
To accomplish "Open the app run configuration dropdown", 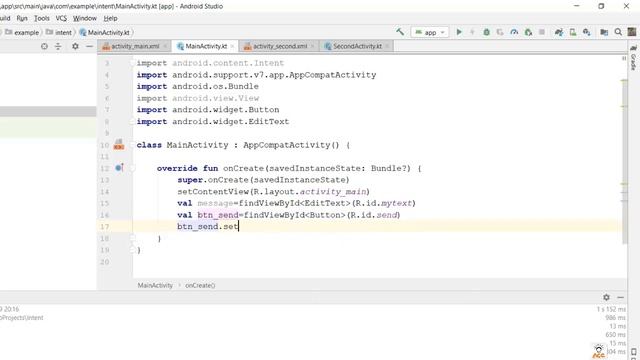I will 430,32.
